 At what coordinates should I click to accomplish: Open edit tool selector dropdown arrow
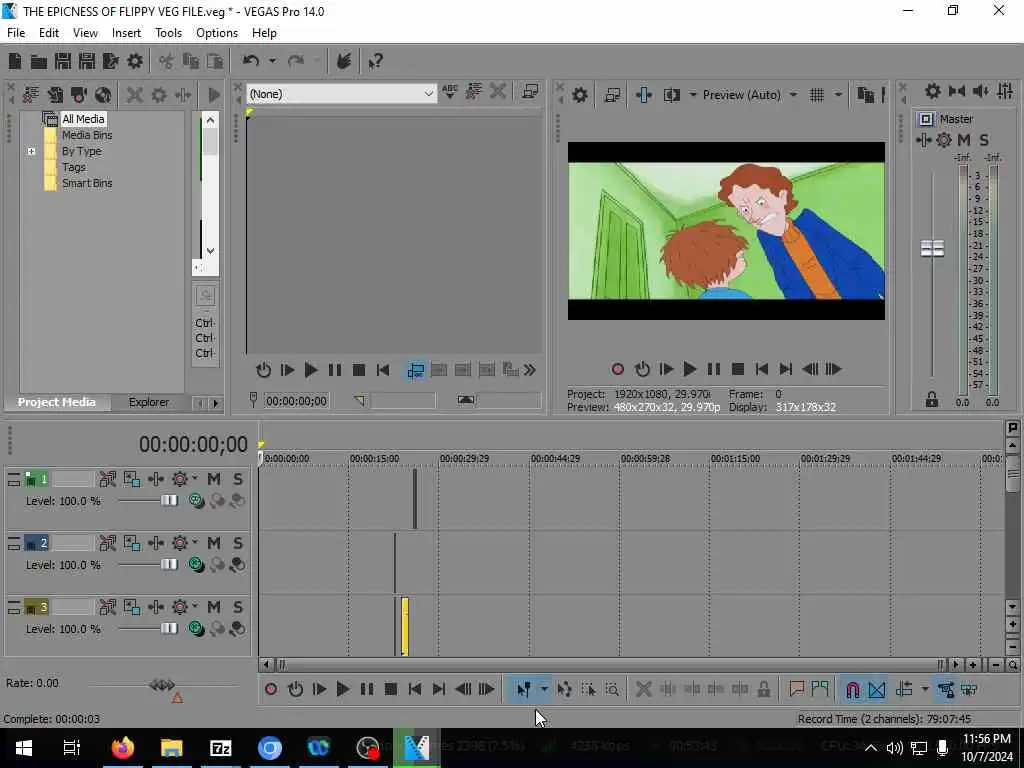(x=543, y=689)
